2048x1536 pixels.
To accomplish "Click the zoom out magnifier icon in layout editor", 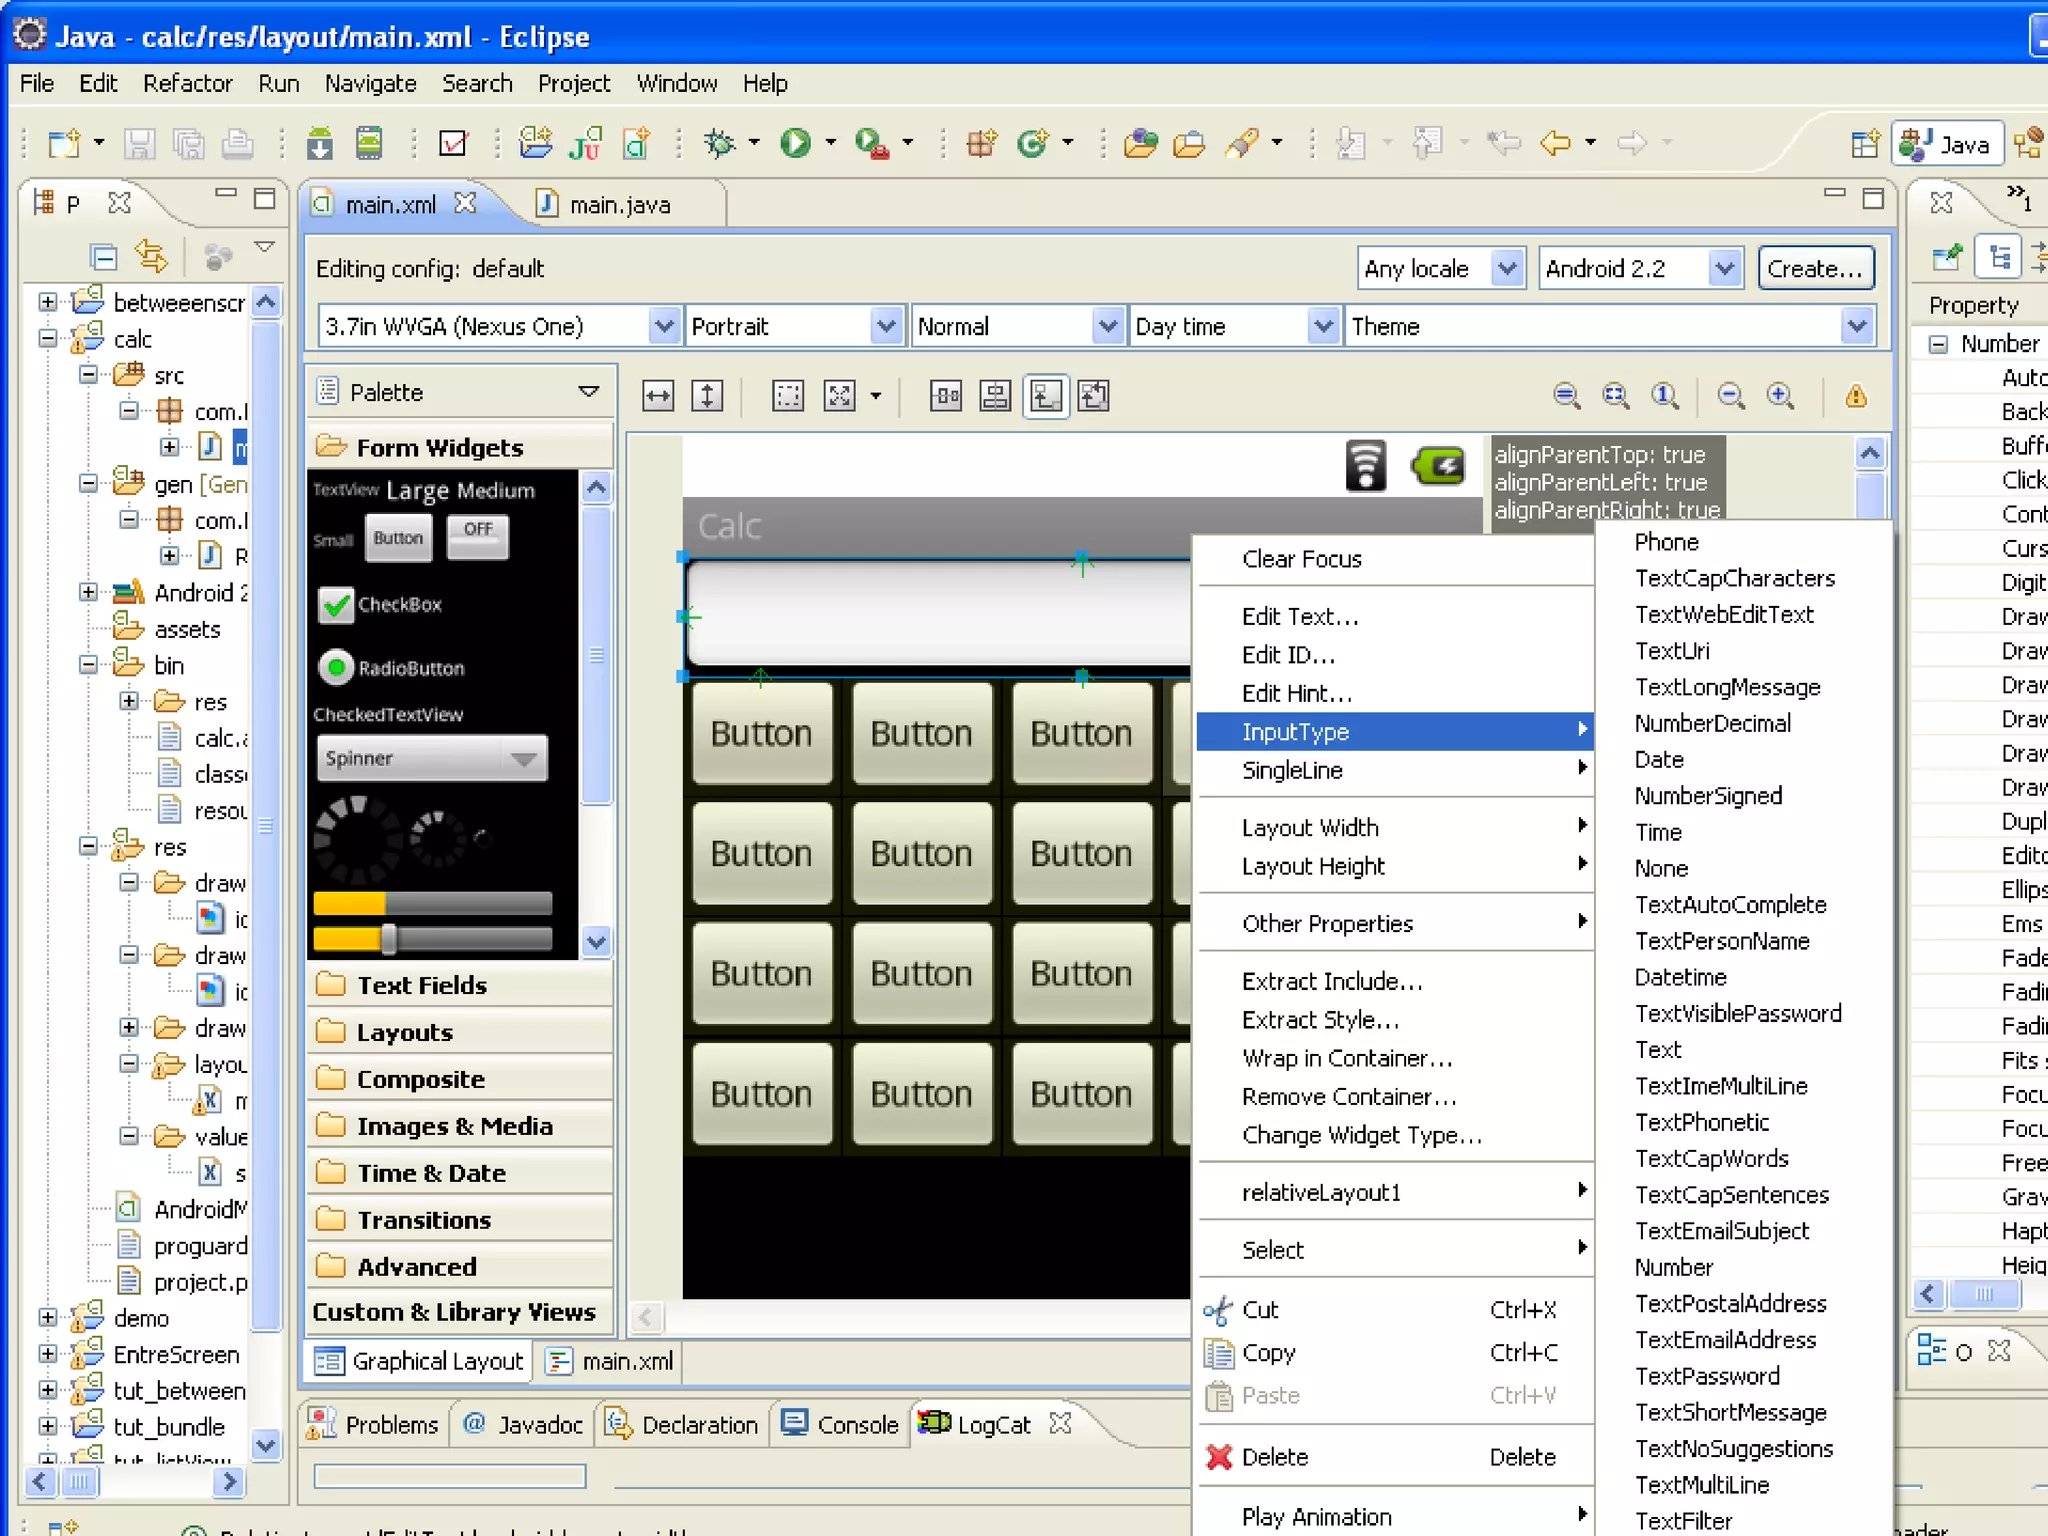I will (1731, 396).
